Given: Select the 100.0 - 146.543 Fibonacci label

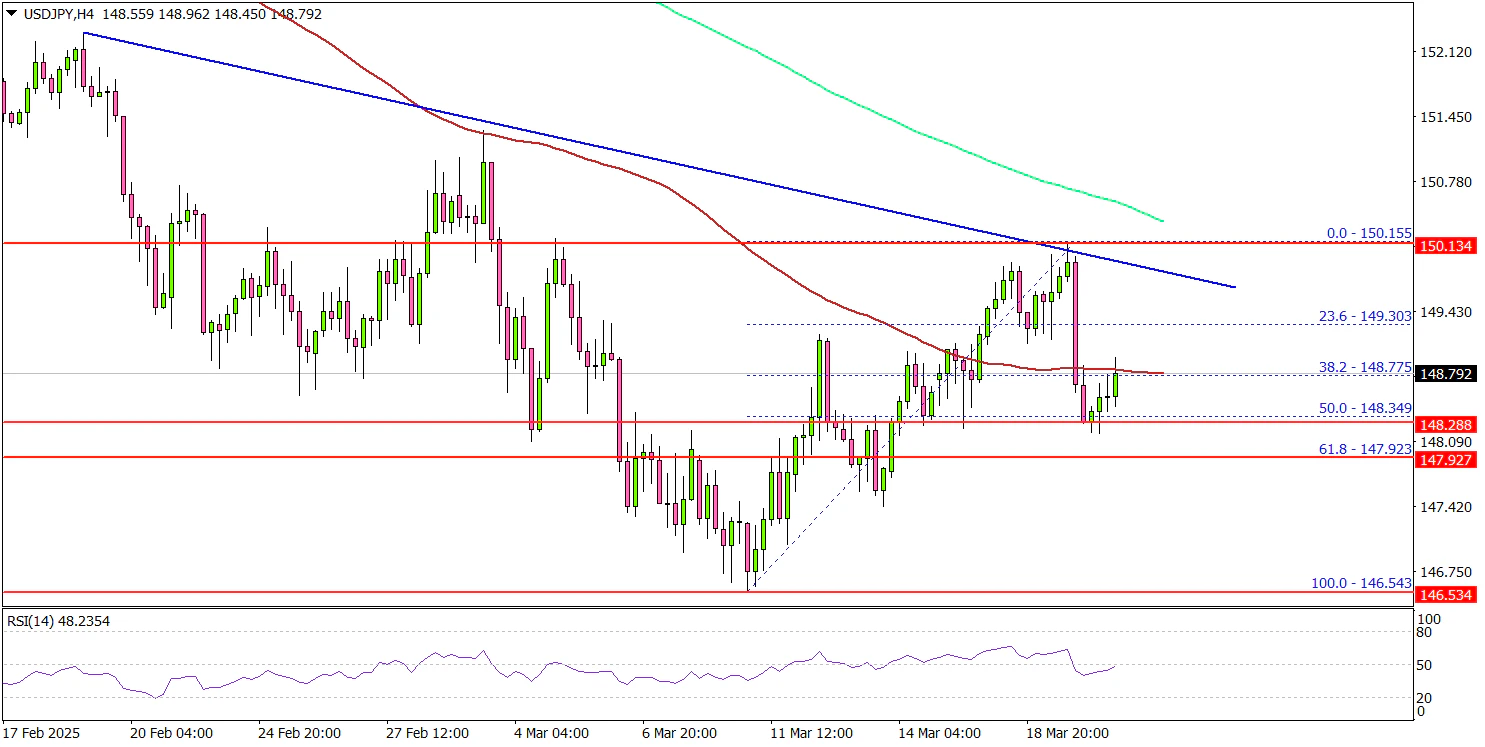Looking at the screenshot, I should point(1361,583).
